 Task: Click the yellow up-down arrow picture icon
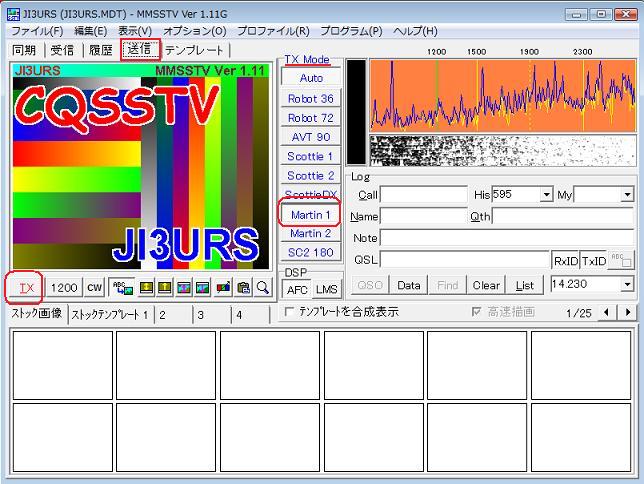[x=146, y=288]
